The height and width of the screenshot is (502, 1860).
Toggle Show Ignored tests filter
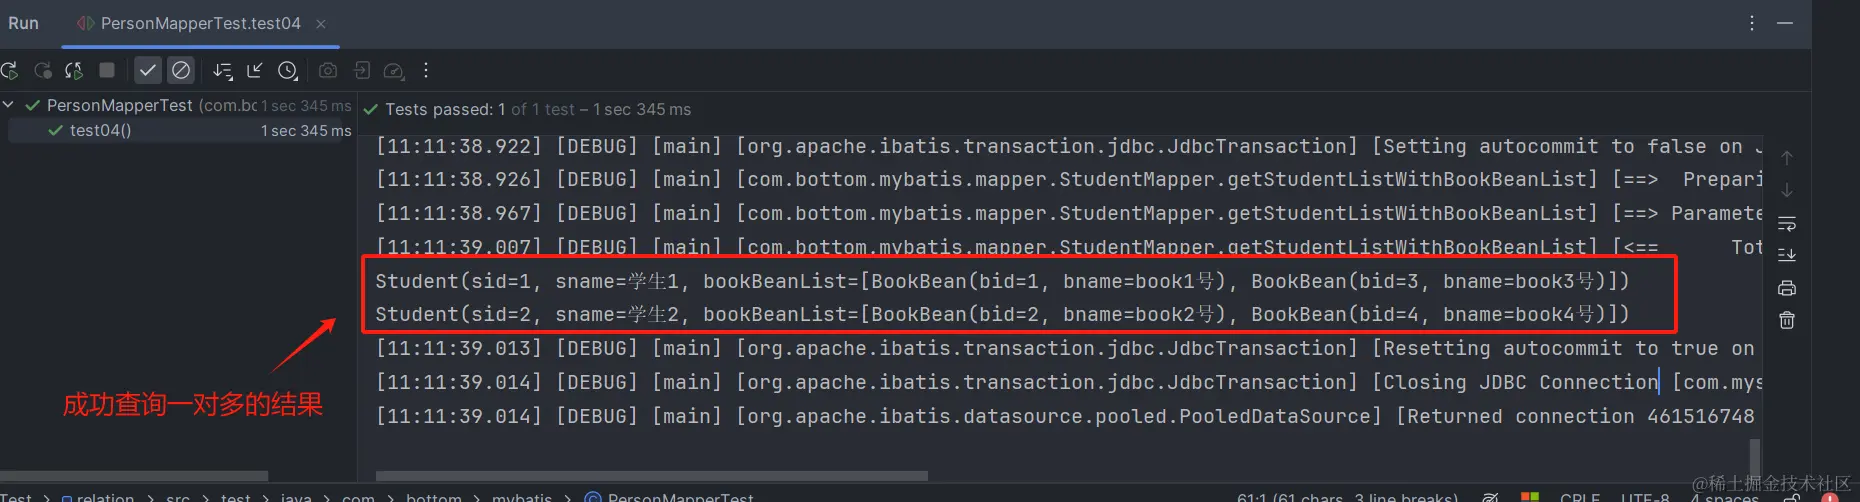click(181, 70)
